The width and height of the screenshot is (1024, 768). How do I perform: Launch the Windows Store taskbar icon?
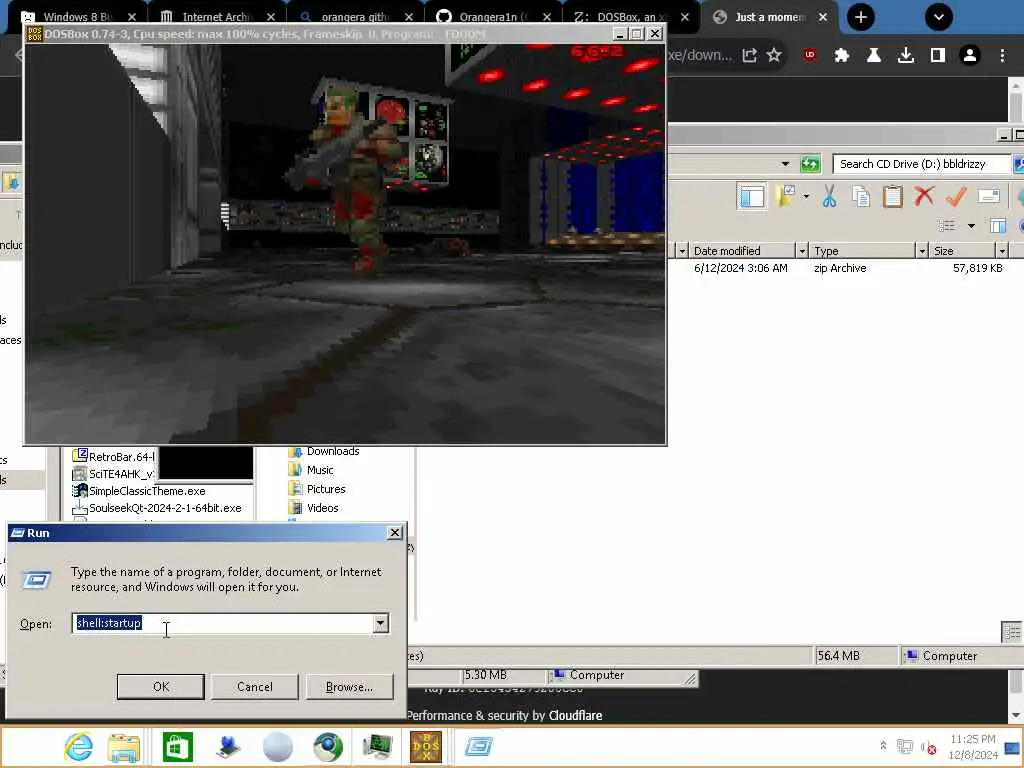(177, 746)
